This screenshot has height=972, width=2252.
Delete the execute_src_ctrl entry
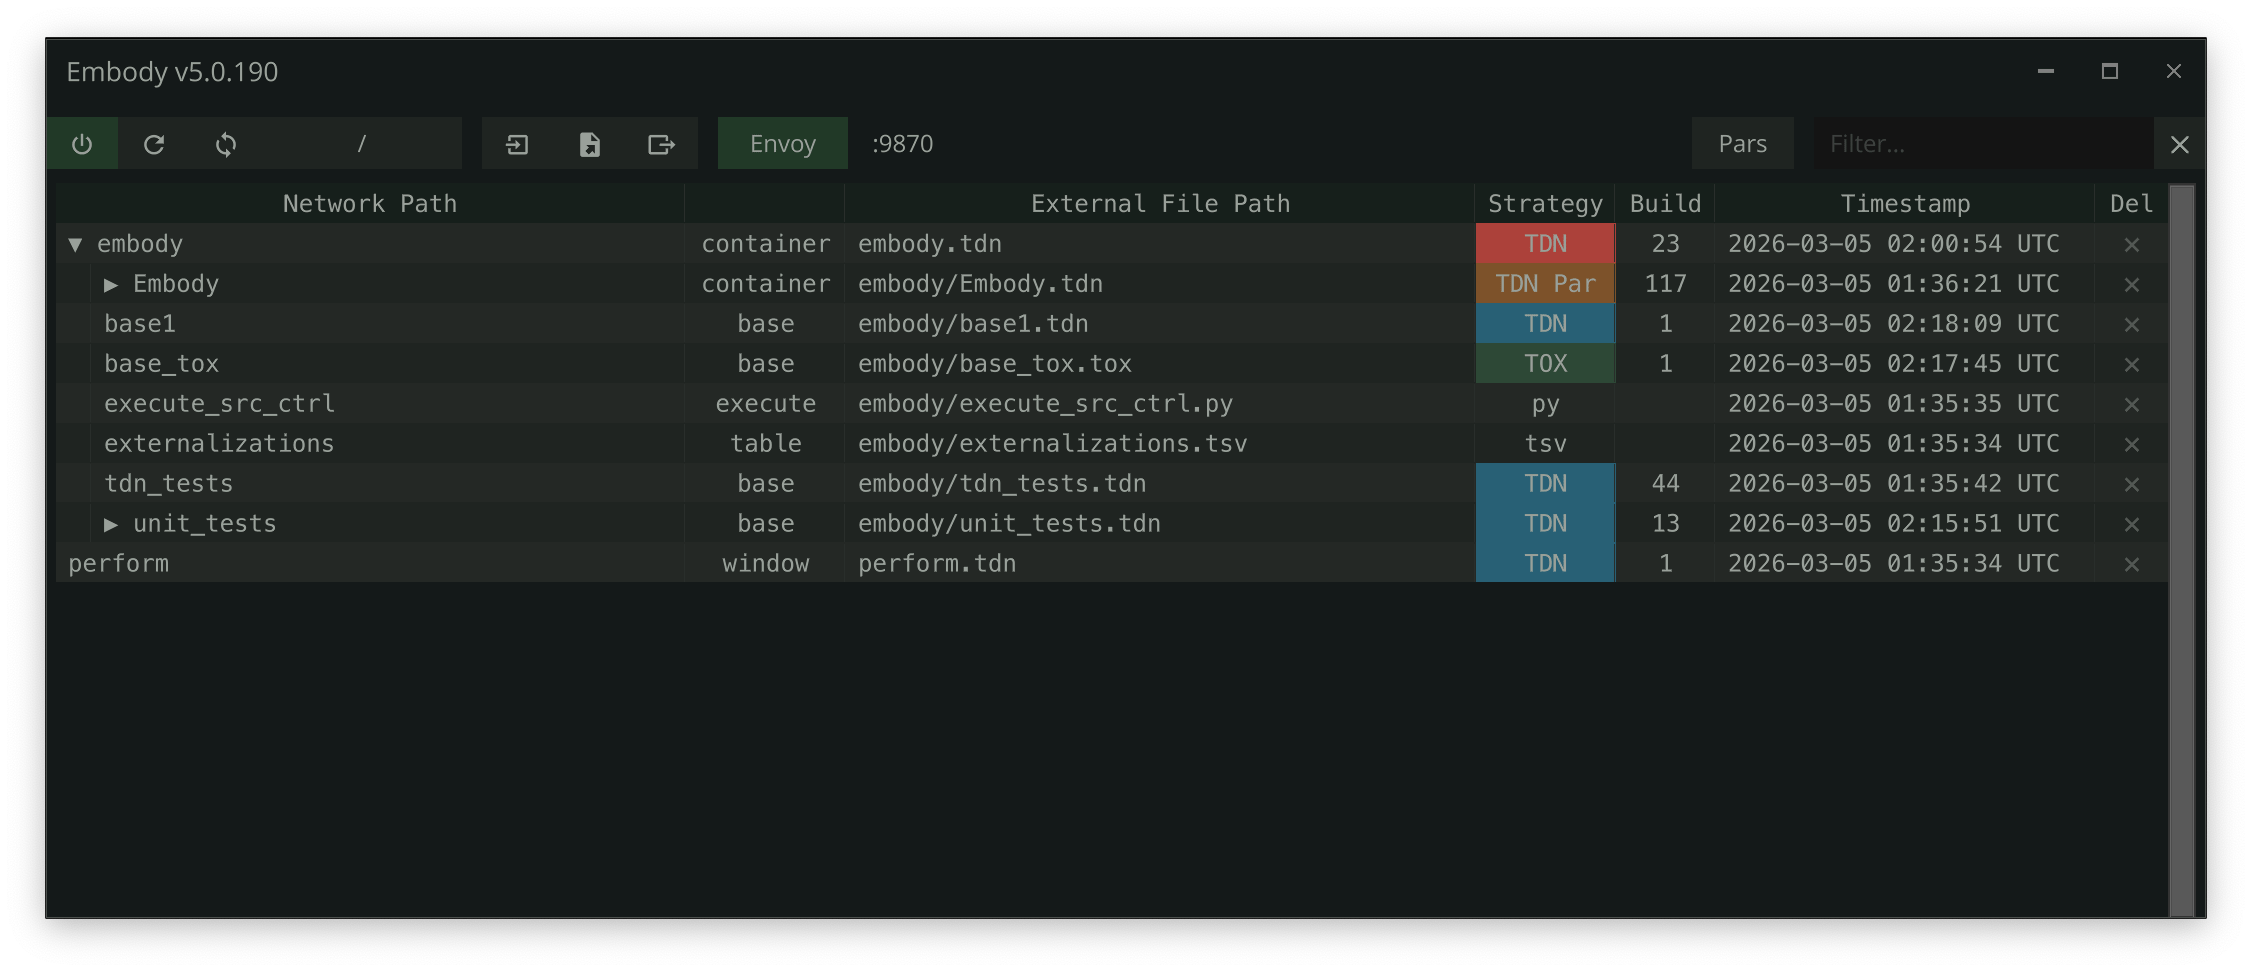pyautogui.click(x=2132, y=405)
